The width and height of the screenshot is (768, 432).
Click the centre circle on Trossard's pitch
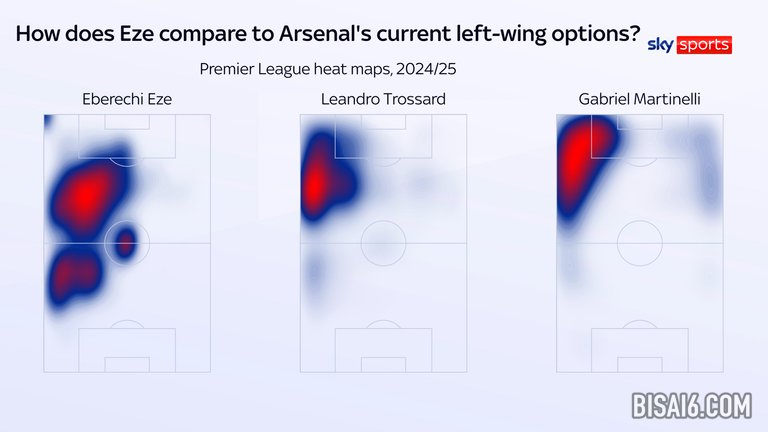click(383, 243)
